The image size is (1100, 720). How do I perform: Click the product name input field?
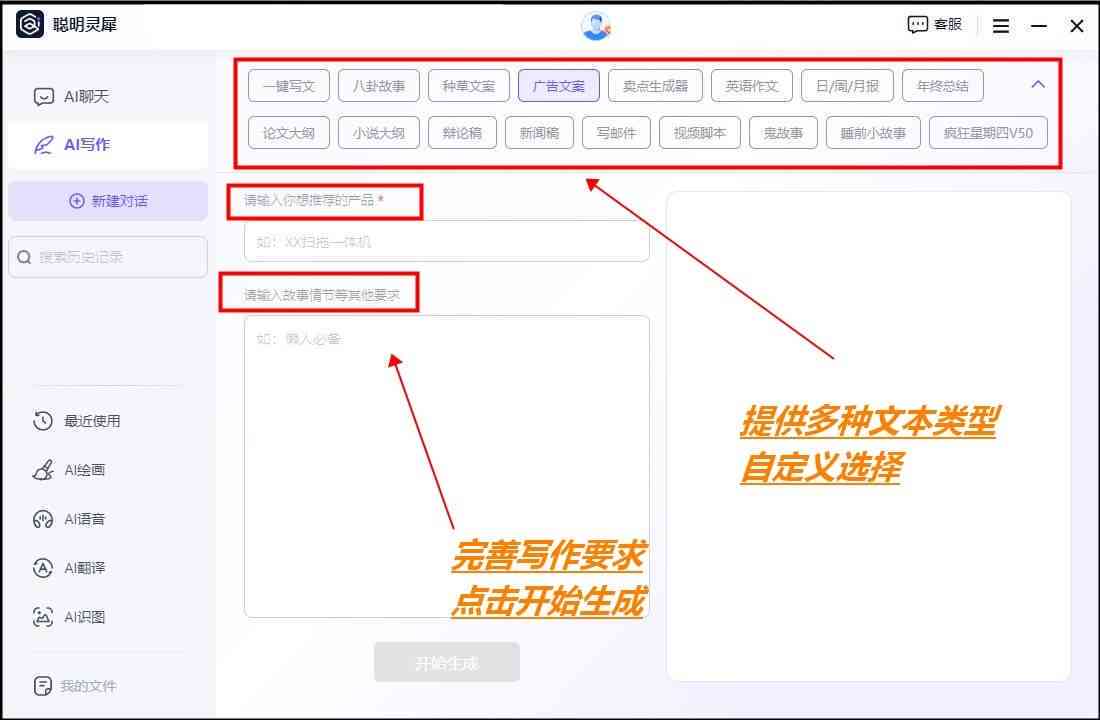(447, 241)
